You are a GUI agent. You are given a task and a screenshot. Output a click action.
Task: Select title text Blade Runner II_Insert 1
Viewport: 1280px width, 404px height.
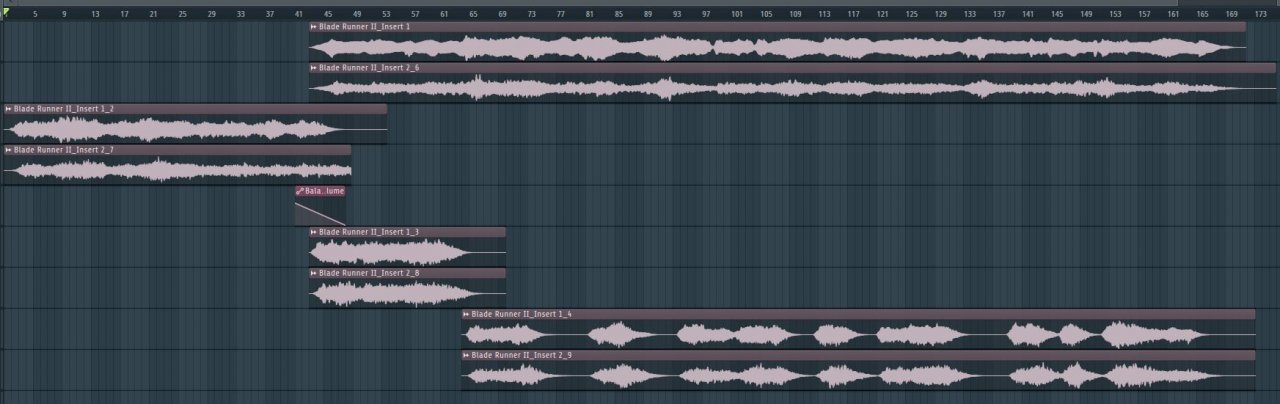pos(364,26)
